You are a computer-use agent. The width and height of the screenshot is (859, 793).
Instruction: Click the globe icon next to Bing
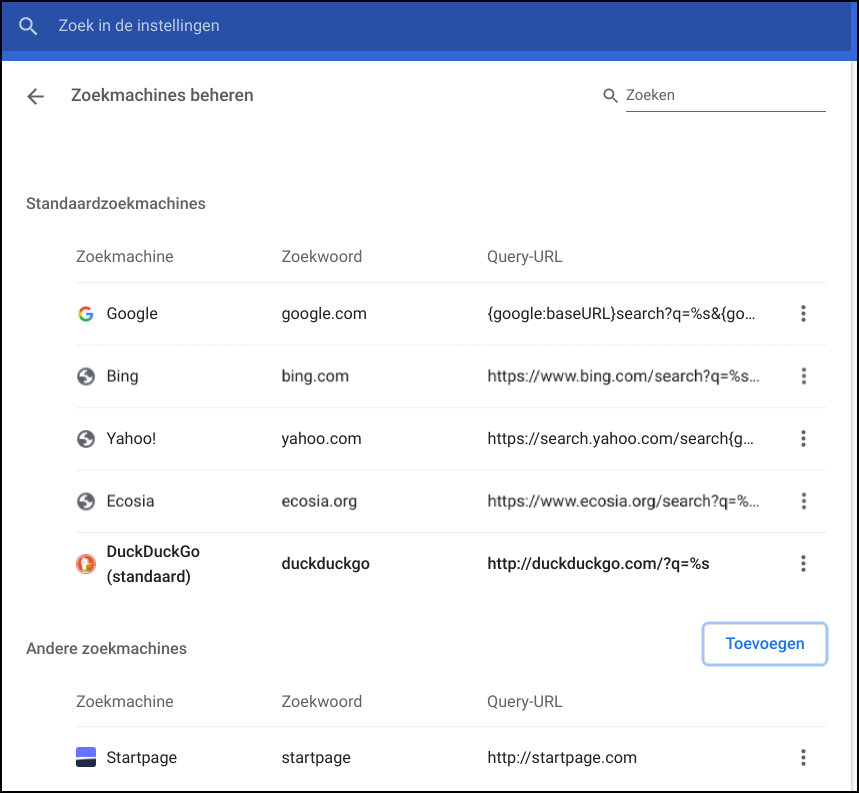tap(85, 376)
